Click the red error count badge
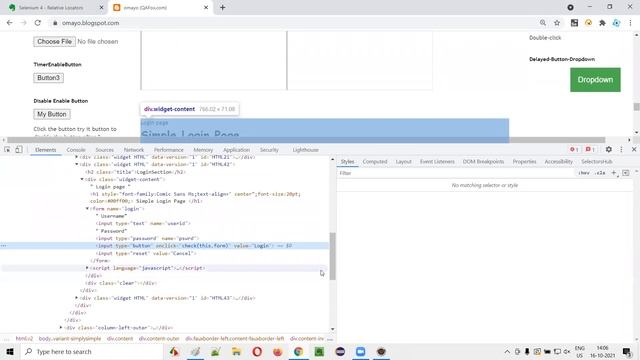 click(574, 149)
